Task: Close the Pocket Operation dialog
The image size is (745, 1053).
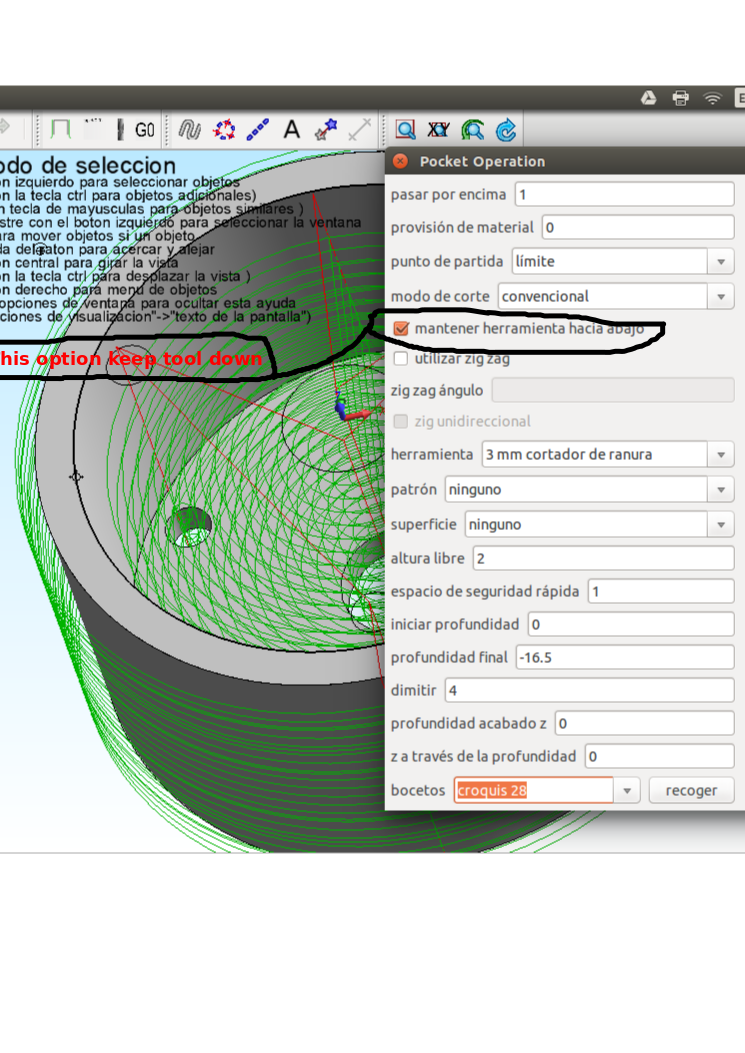Action: point(401,161)
